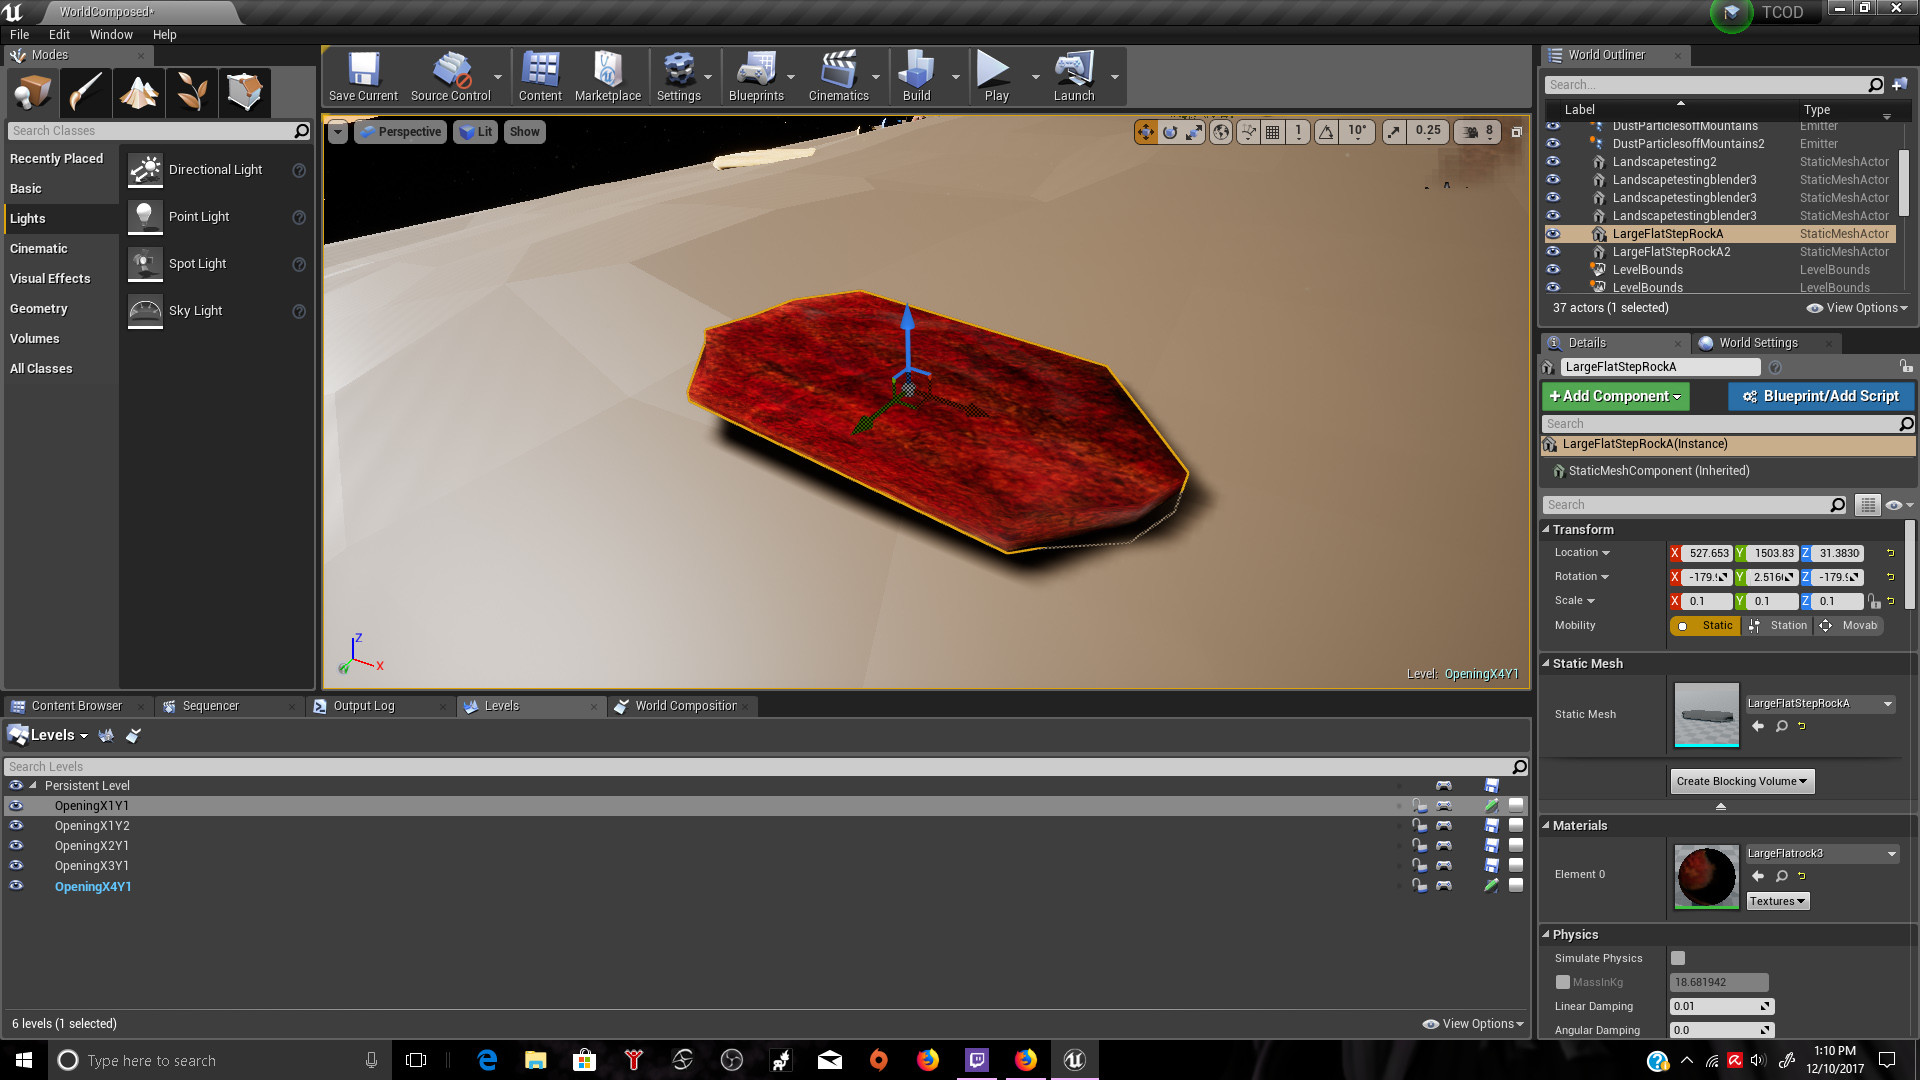This screenshot has height=1080, width=1920.
Task: Click the Build toolbar icon
Action: point(915,75)
